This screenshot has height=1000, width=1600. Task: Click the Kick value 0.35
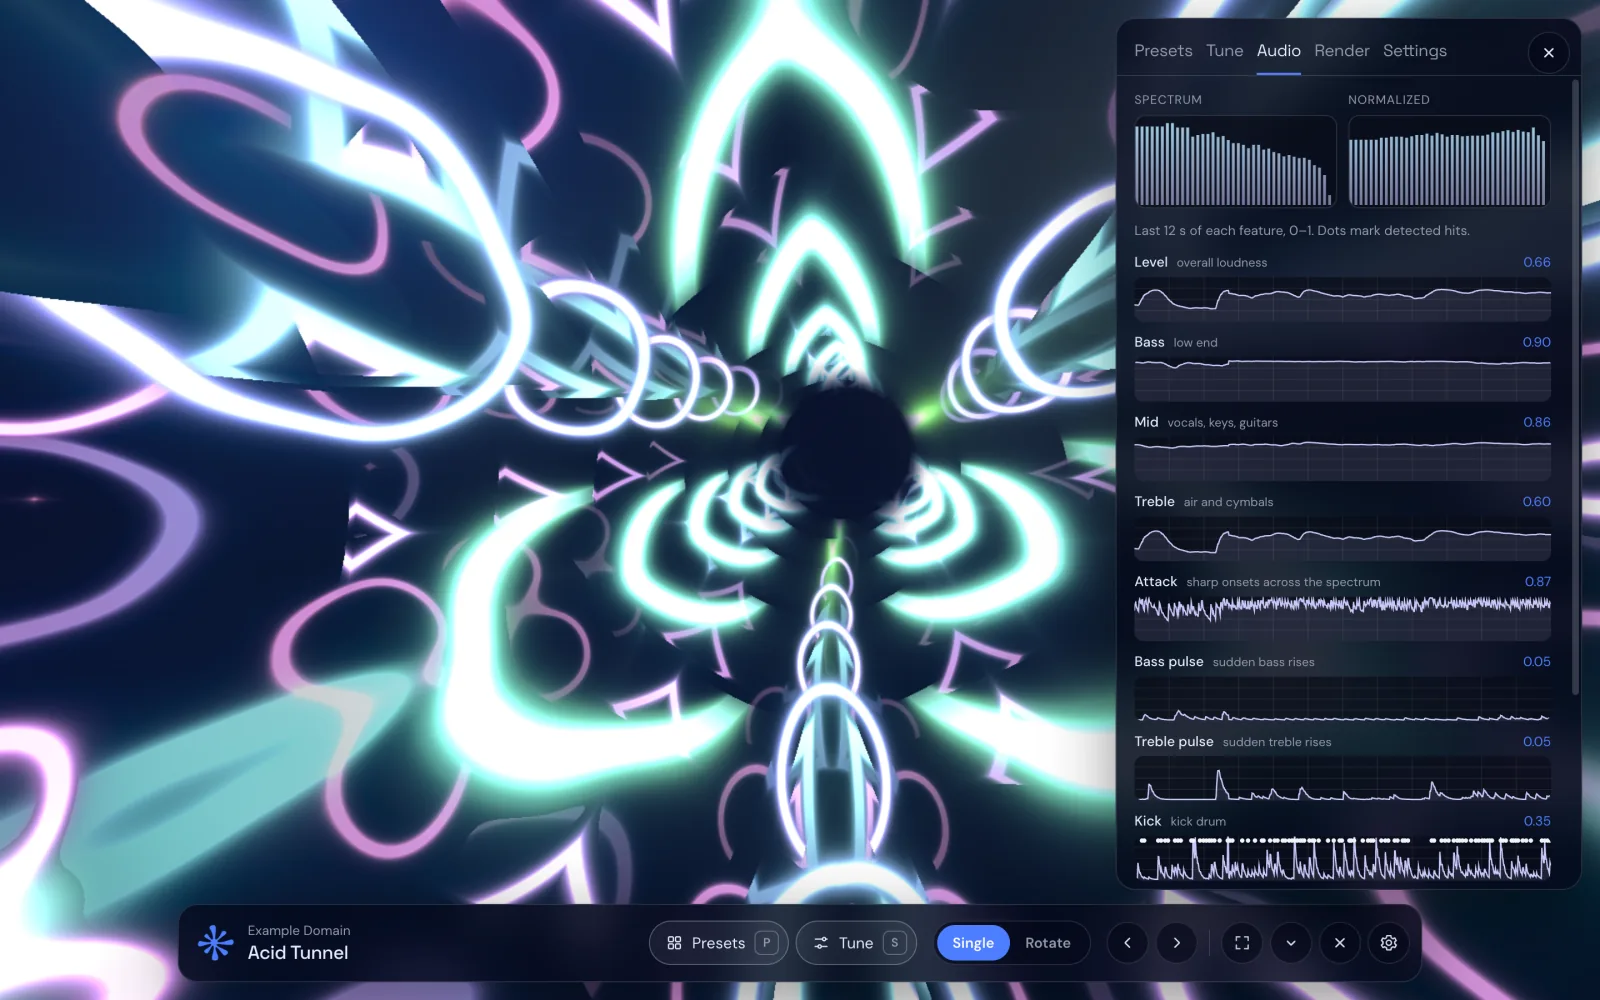tap(1537, 821)
